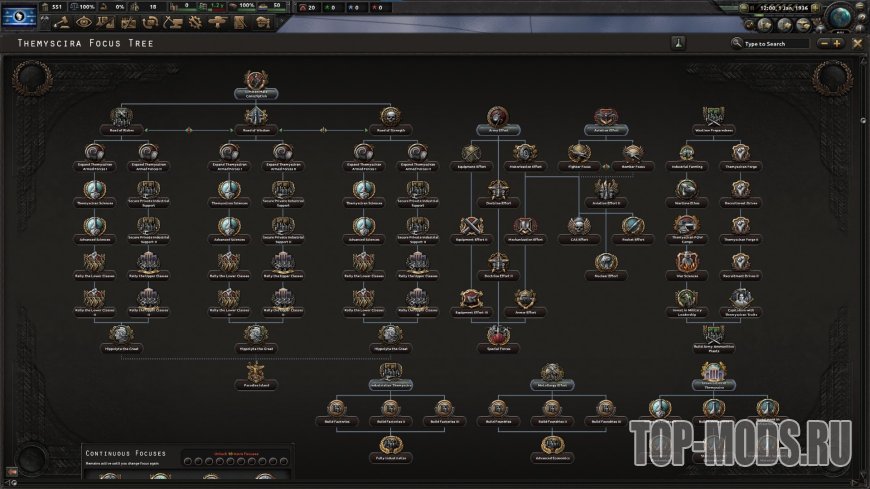The image size is (870, 489).
Task: Close the Themyscira Focus Tree window
Action: (x=856, y=44)
